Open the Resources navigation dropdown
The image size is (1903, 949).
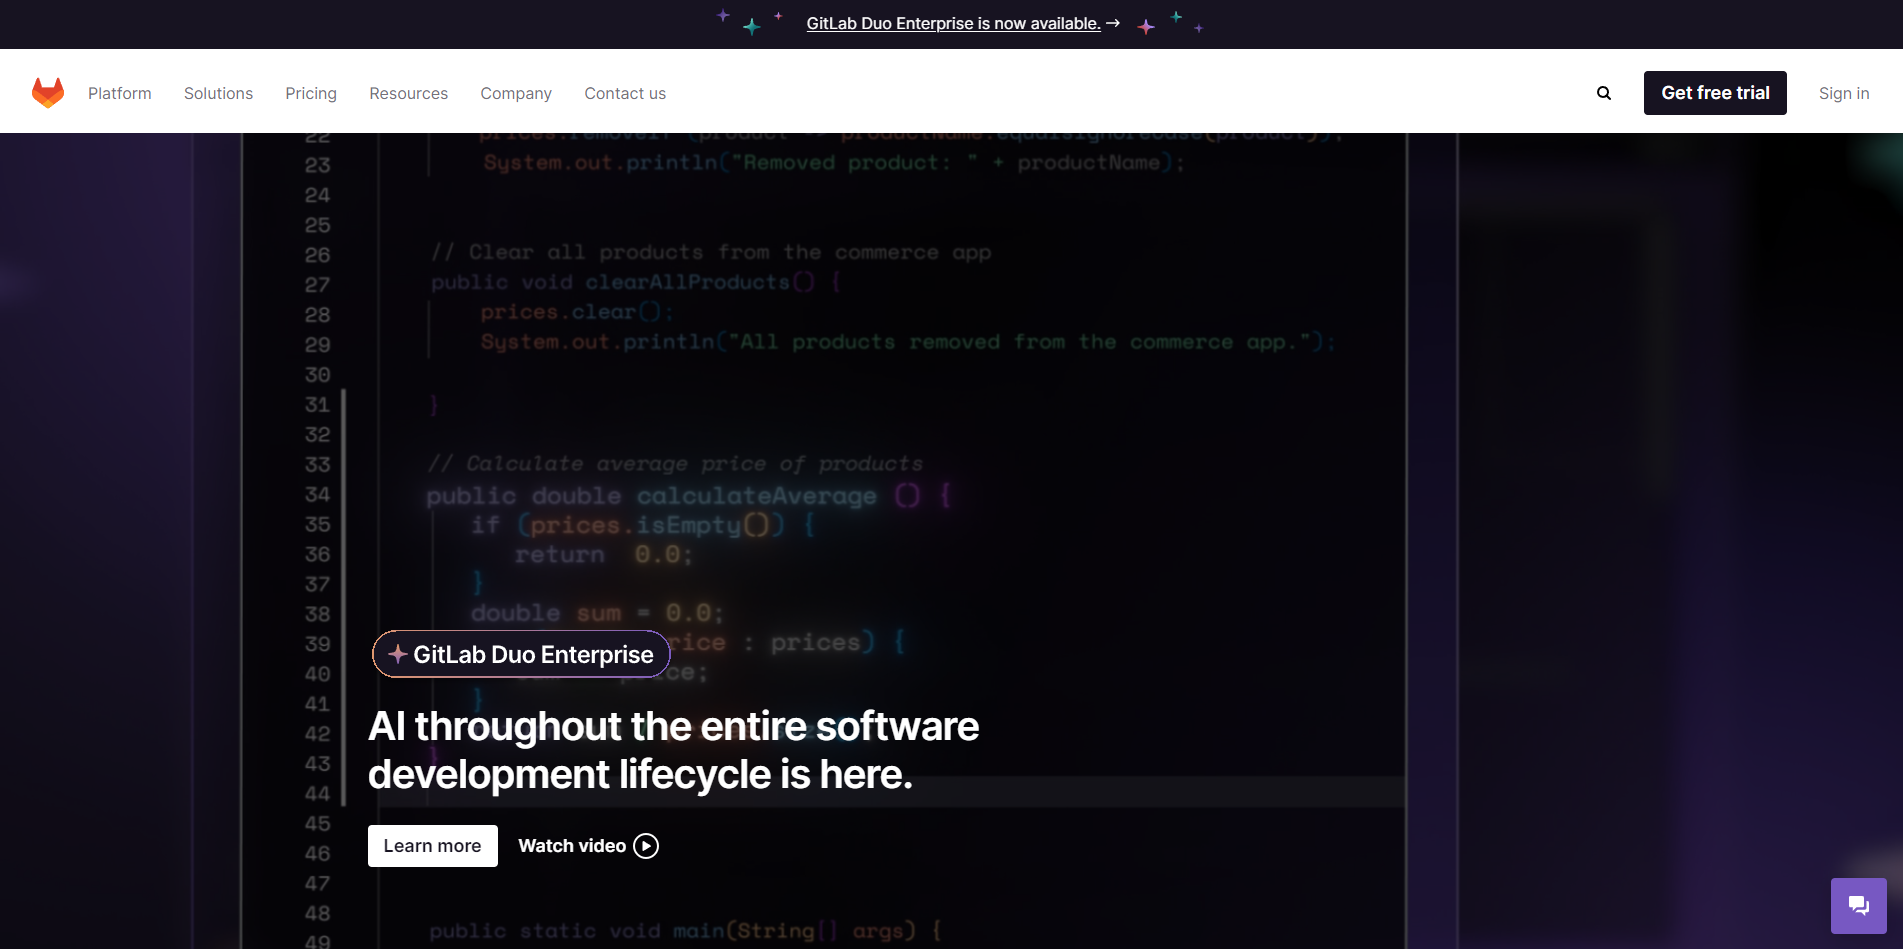[x=408, y=92]
